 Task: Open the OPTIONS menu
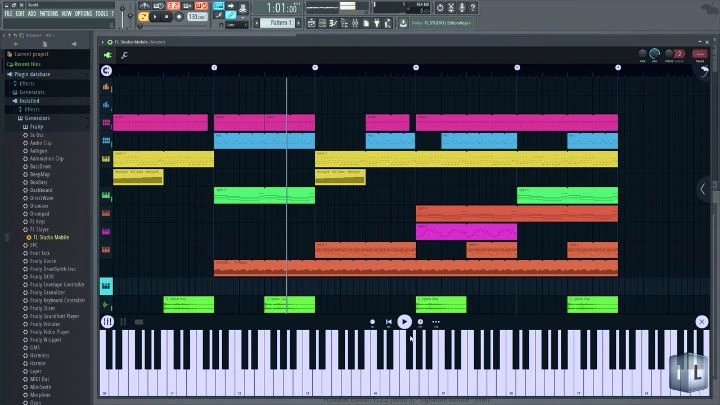pos(83,14)
